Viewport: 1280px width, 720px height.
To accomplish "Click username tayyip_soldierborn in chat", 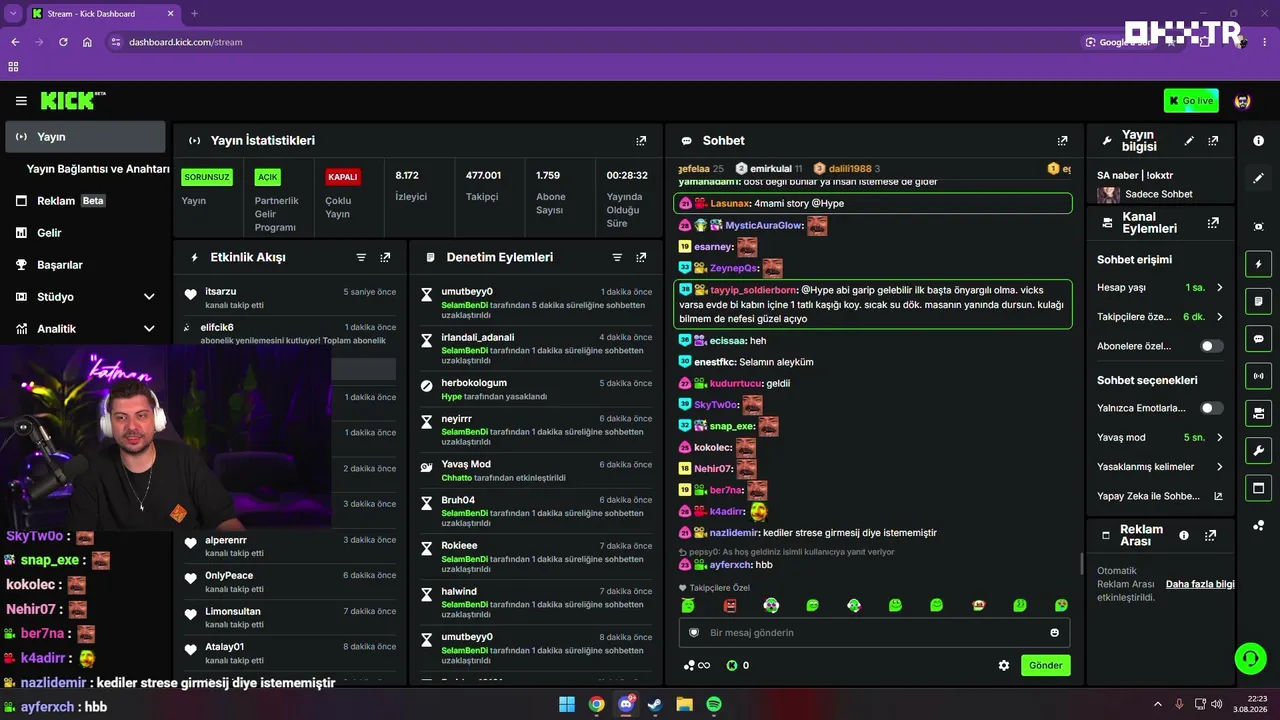I will click(753, 290).
